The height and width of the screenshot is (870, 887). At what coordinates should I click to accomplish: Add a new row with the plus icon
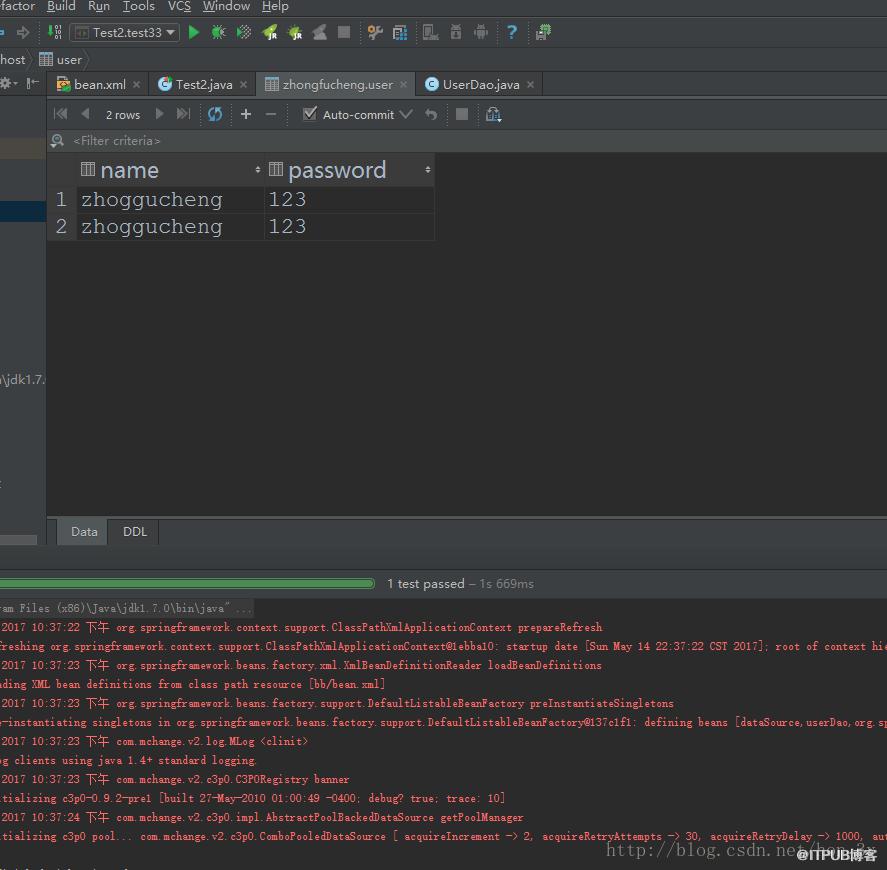point(246,114)
